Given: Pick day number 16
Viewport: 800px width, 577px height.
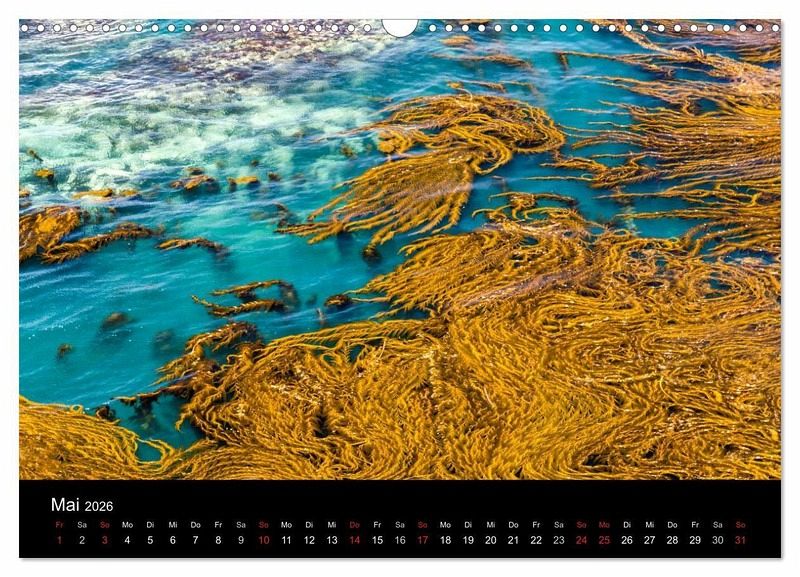Looking at the screenshot, I should tap(400, 540).
